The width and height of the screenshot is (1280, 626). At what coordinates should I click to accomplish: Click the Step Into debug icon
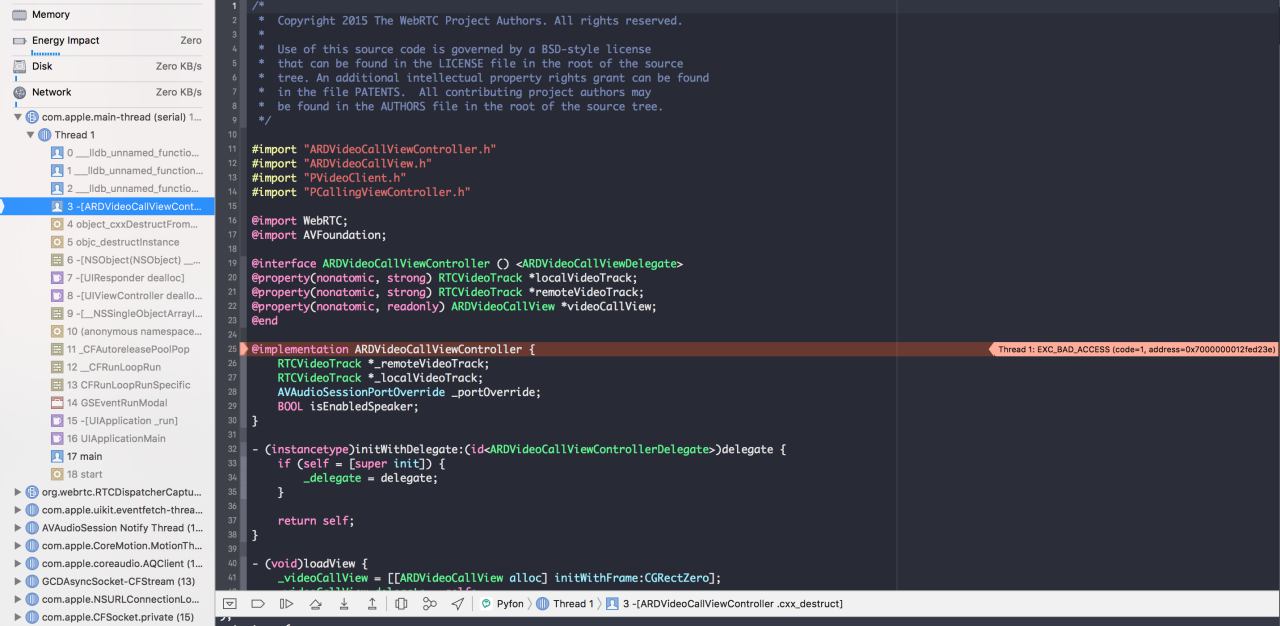click(344, 604)
